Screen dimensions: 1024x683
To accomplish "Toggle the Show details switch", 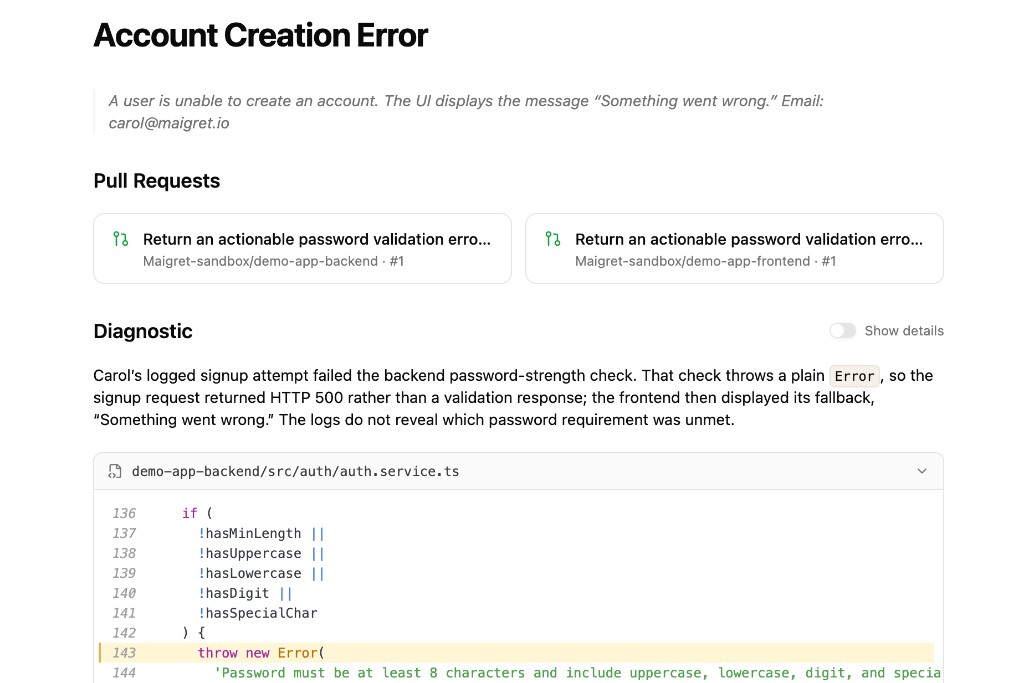I will (x=842, y=330).
